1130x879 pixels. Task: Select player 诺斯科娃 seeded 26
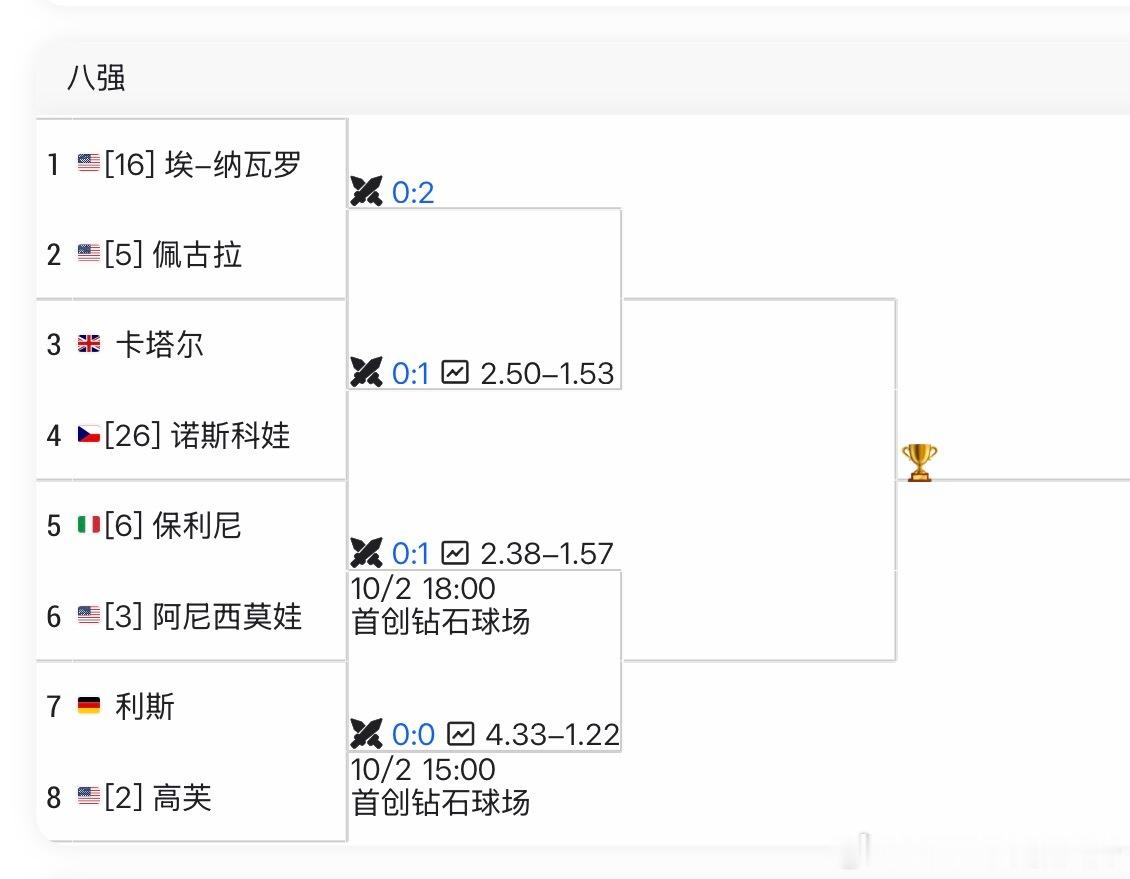(225, 435)
